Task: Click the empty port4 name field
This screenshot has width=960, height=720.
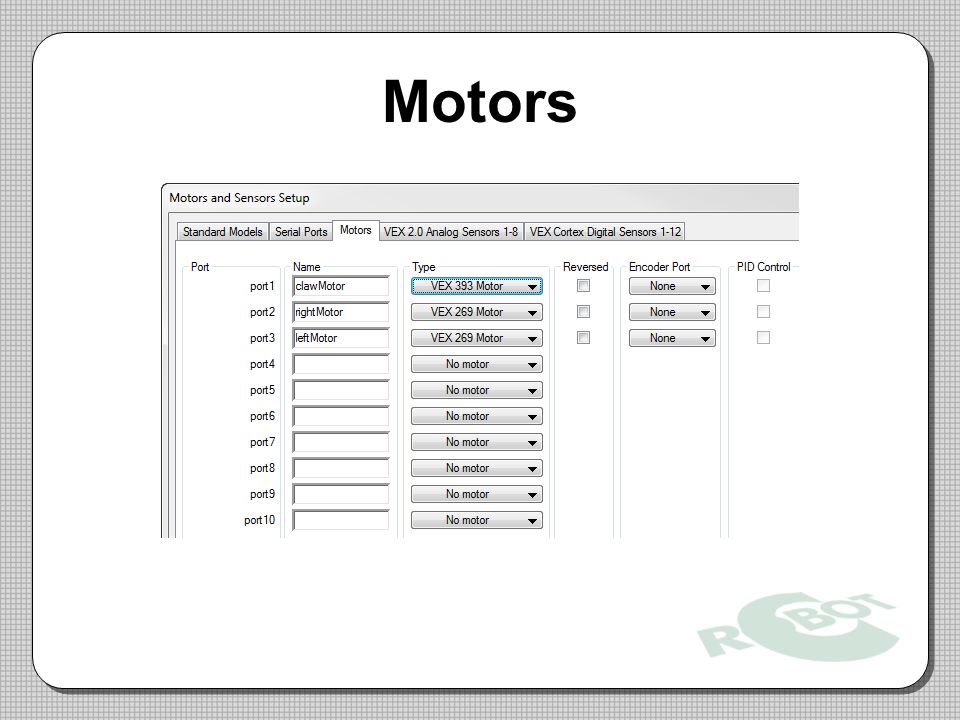Action: coord(341,364)
